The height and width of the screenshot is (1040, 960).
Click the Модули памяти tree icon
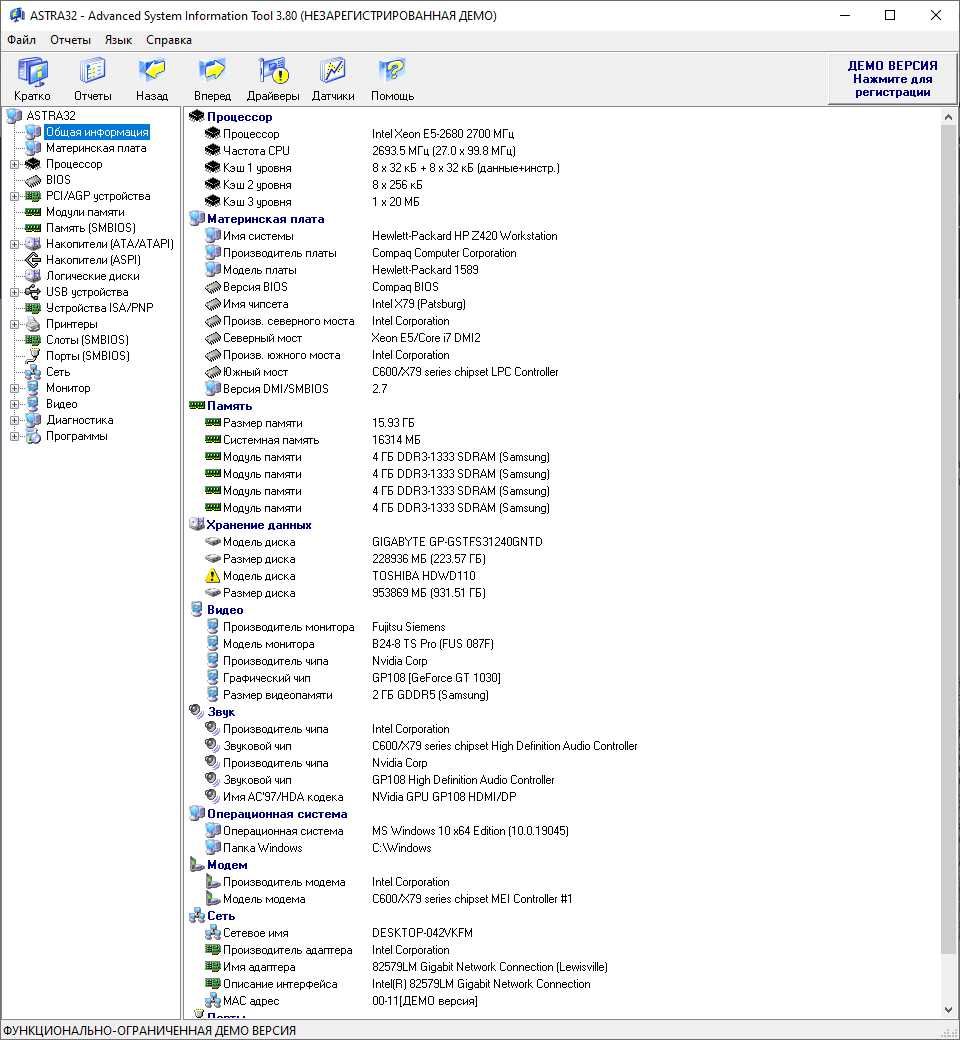click(x=33, y=212)
